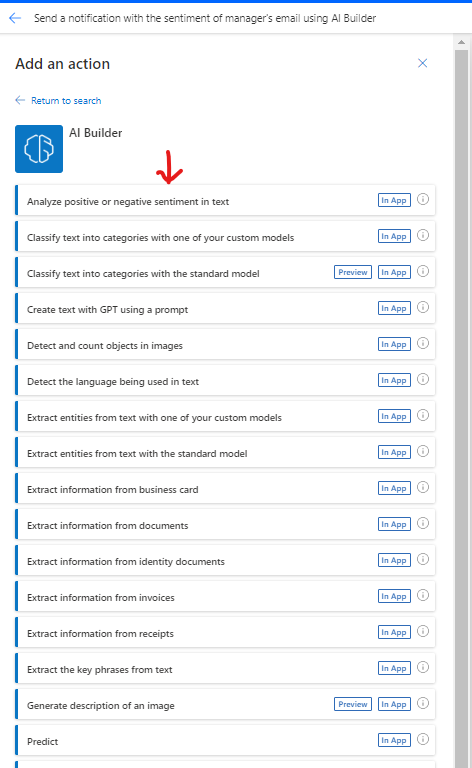Select Classify text into categories with the standard model
The height and width of the screenshot is (768, 472).
[x=225, y=272]
